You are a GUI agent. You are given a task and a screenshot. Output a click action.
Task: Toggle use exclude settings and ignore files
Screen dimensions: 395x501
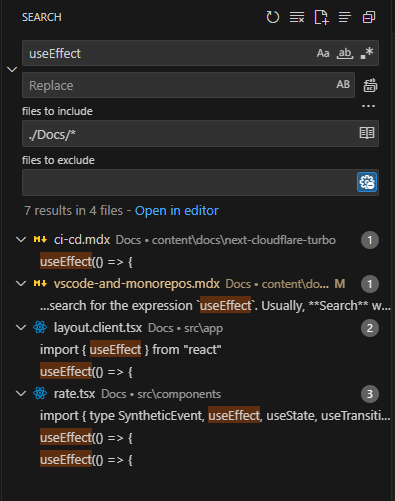[367, 182]
